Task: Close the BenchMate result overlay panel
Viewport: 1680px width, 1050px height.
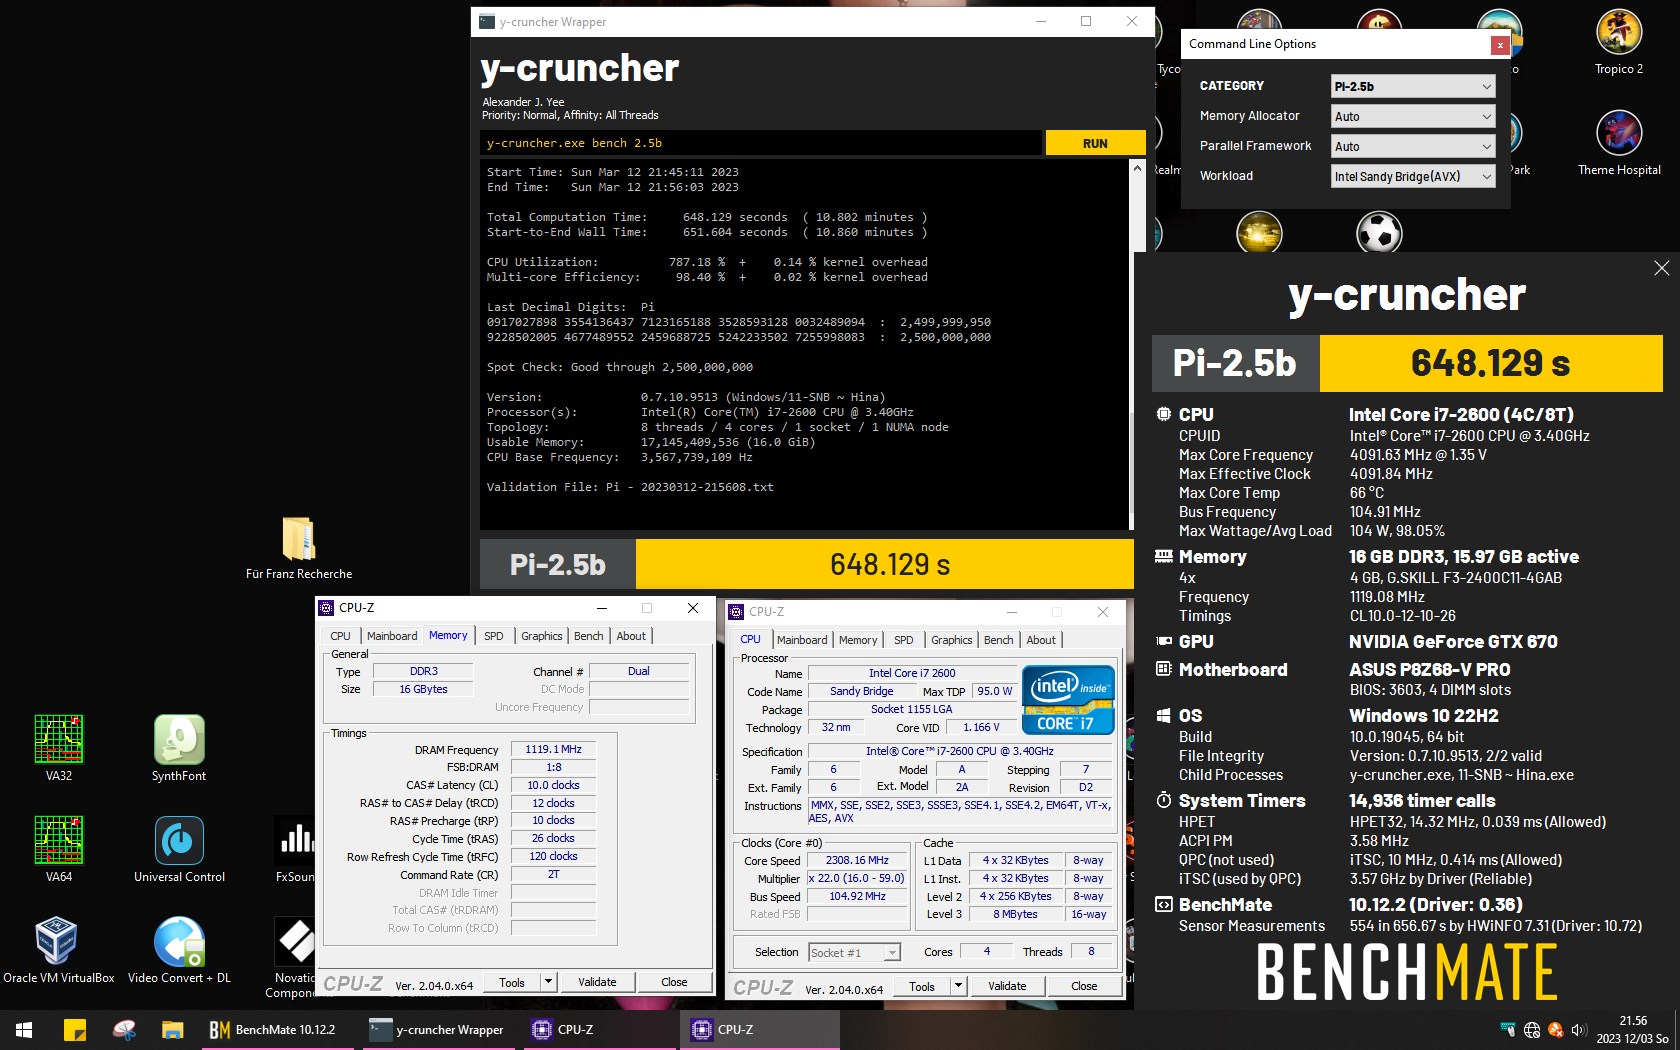Action: pos(1661,268)
